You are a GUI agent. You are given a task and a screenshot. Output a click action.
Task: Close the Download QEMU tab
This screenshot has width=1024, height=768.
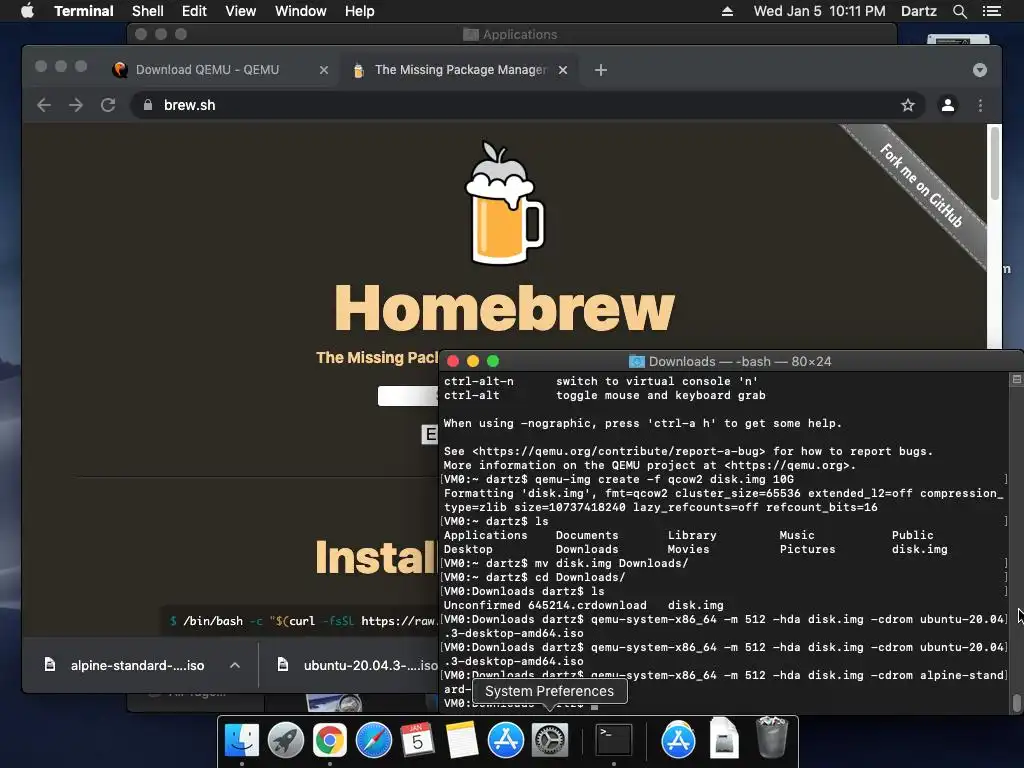pos(324,70)
